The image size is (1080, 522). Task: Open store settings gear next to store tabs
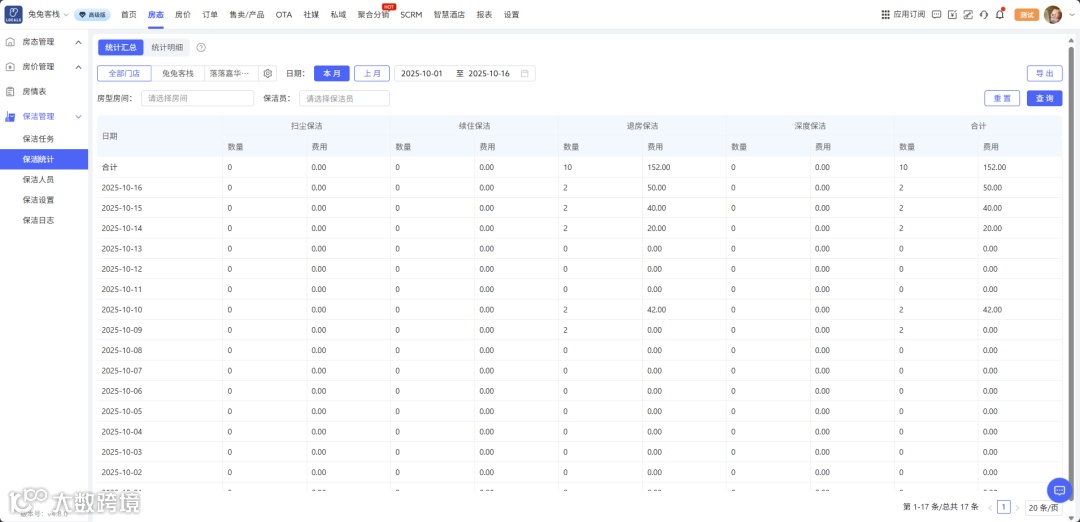[268, 73]
